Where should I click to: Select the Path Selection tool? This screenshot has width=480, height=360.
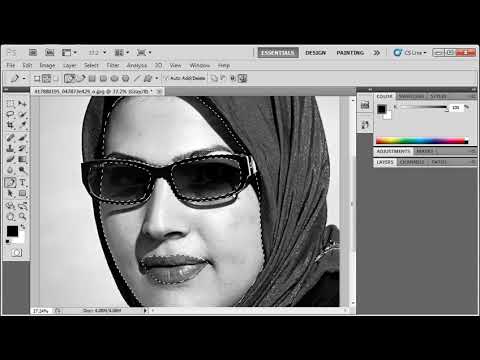pyautogui.click(x=10, y=193)
